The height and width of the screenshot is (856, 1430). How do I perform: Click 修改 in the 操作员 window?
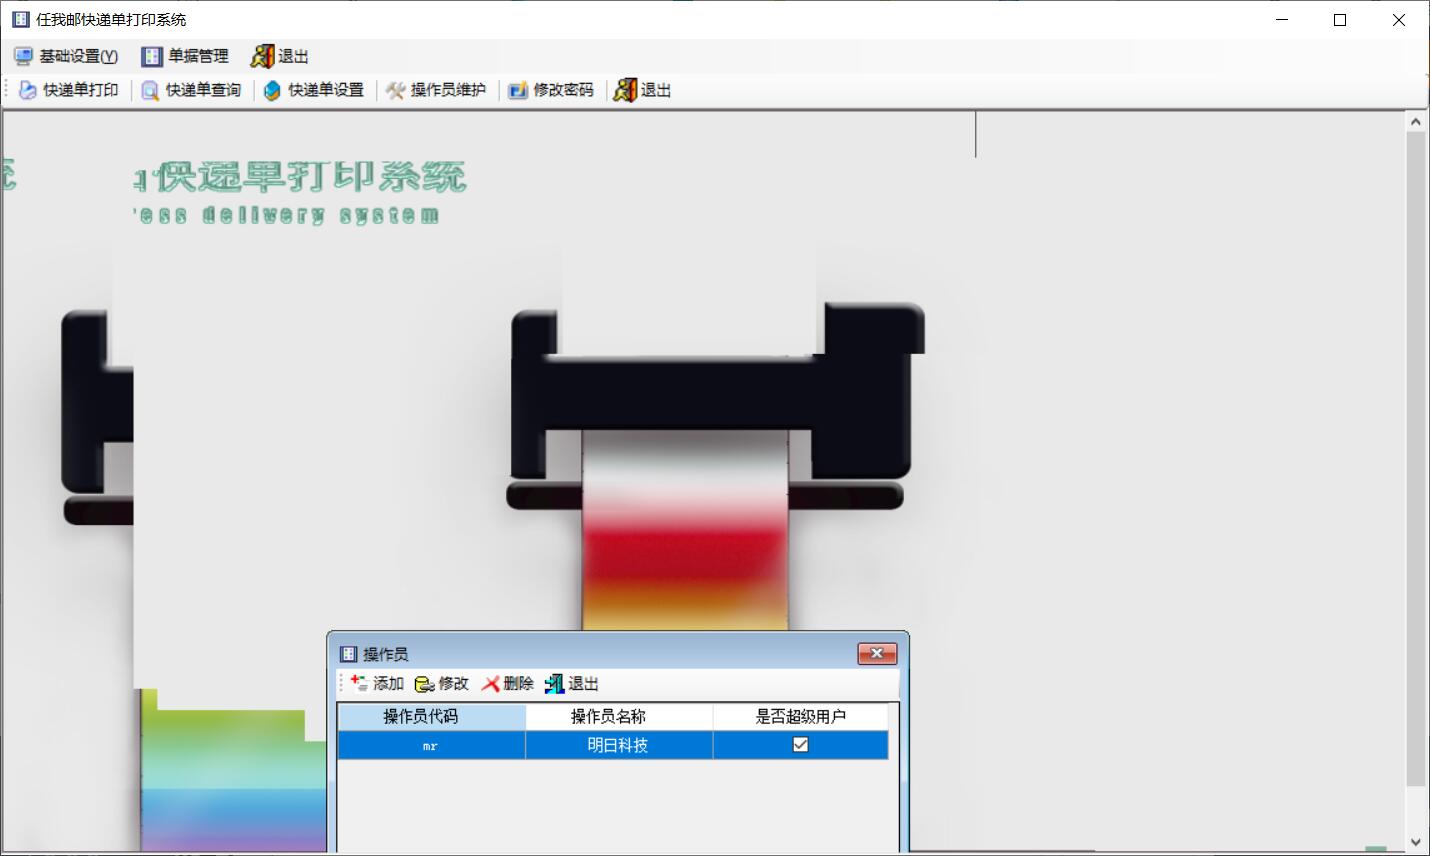442,683
